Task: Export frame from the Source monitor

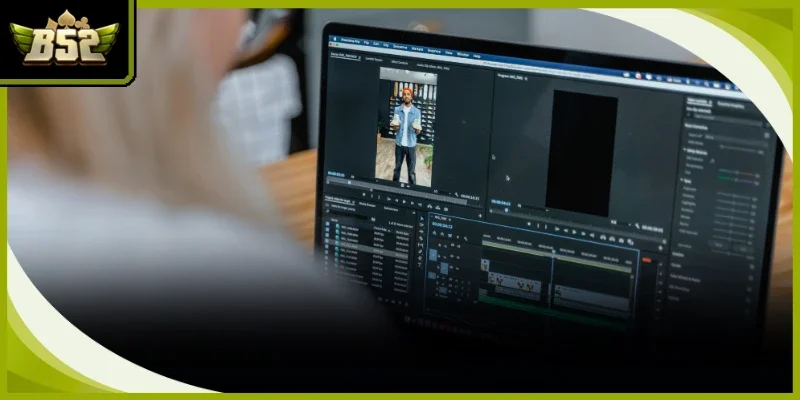Action: coord(446,209)
